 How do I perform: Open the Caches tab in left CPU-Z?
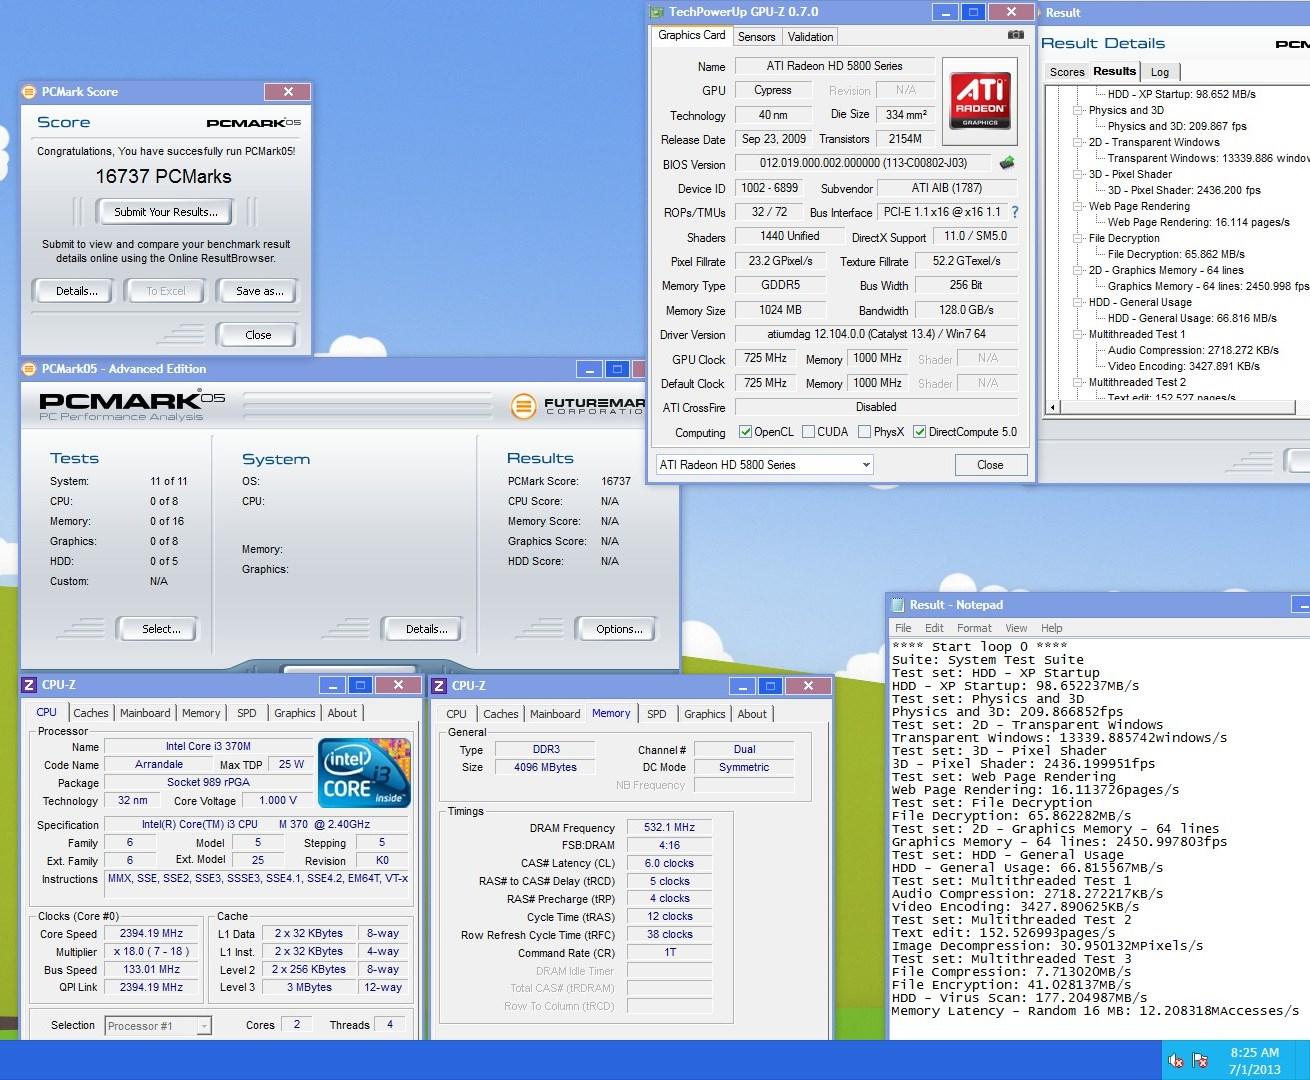tap(90, 713)
